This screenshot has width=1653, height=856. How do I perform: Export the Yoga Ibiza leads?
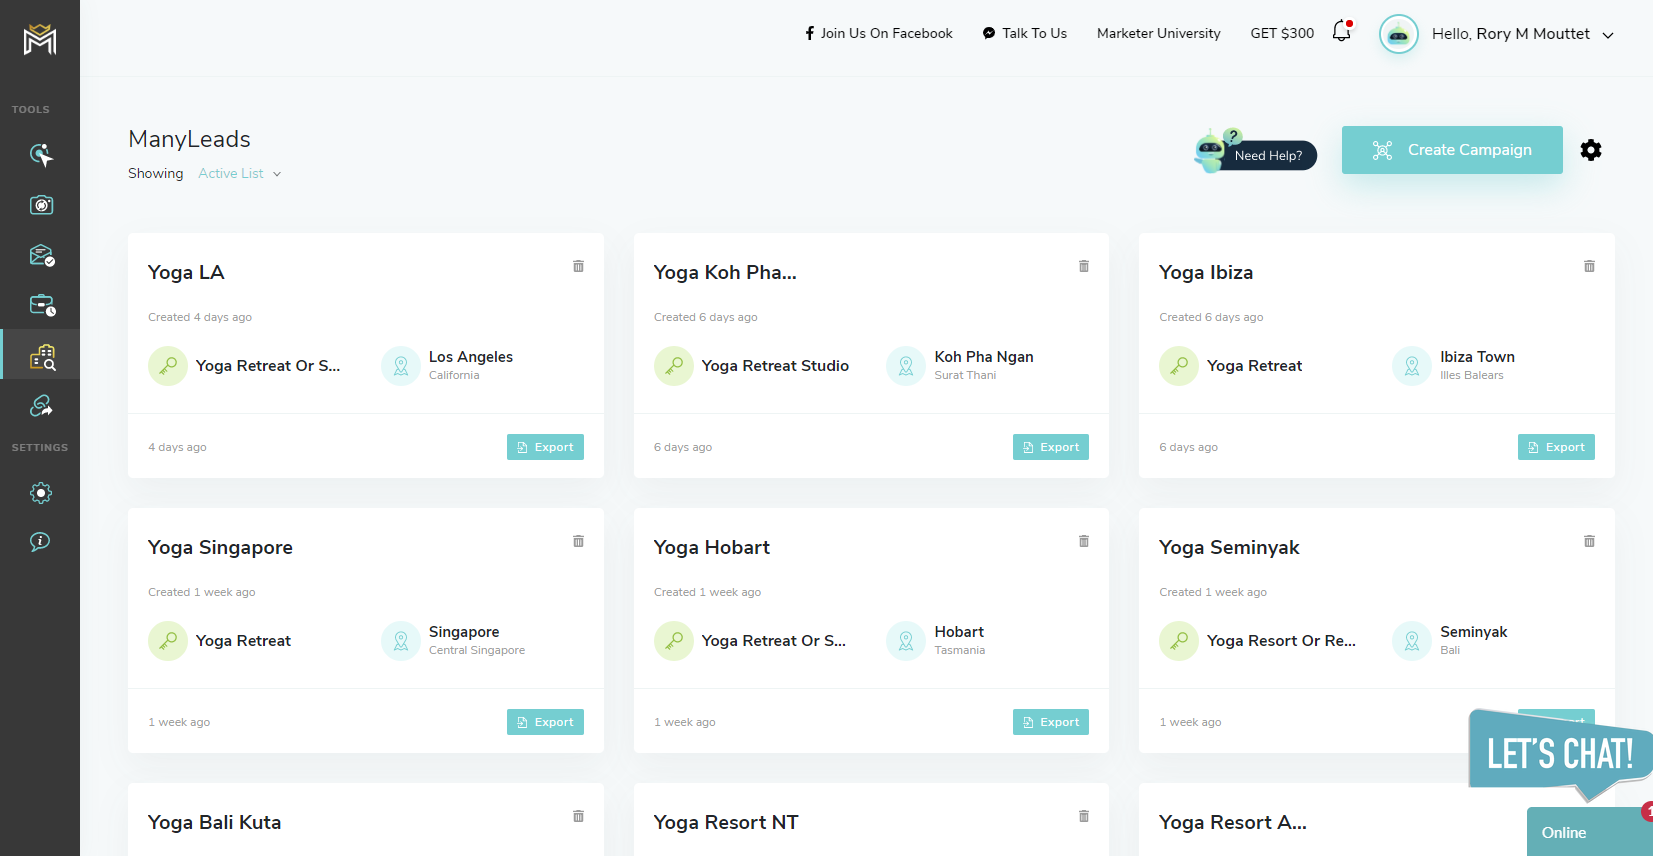point(1556,447)
